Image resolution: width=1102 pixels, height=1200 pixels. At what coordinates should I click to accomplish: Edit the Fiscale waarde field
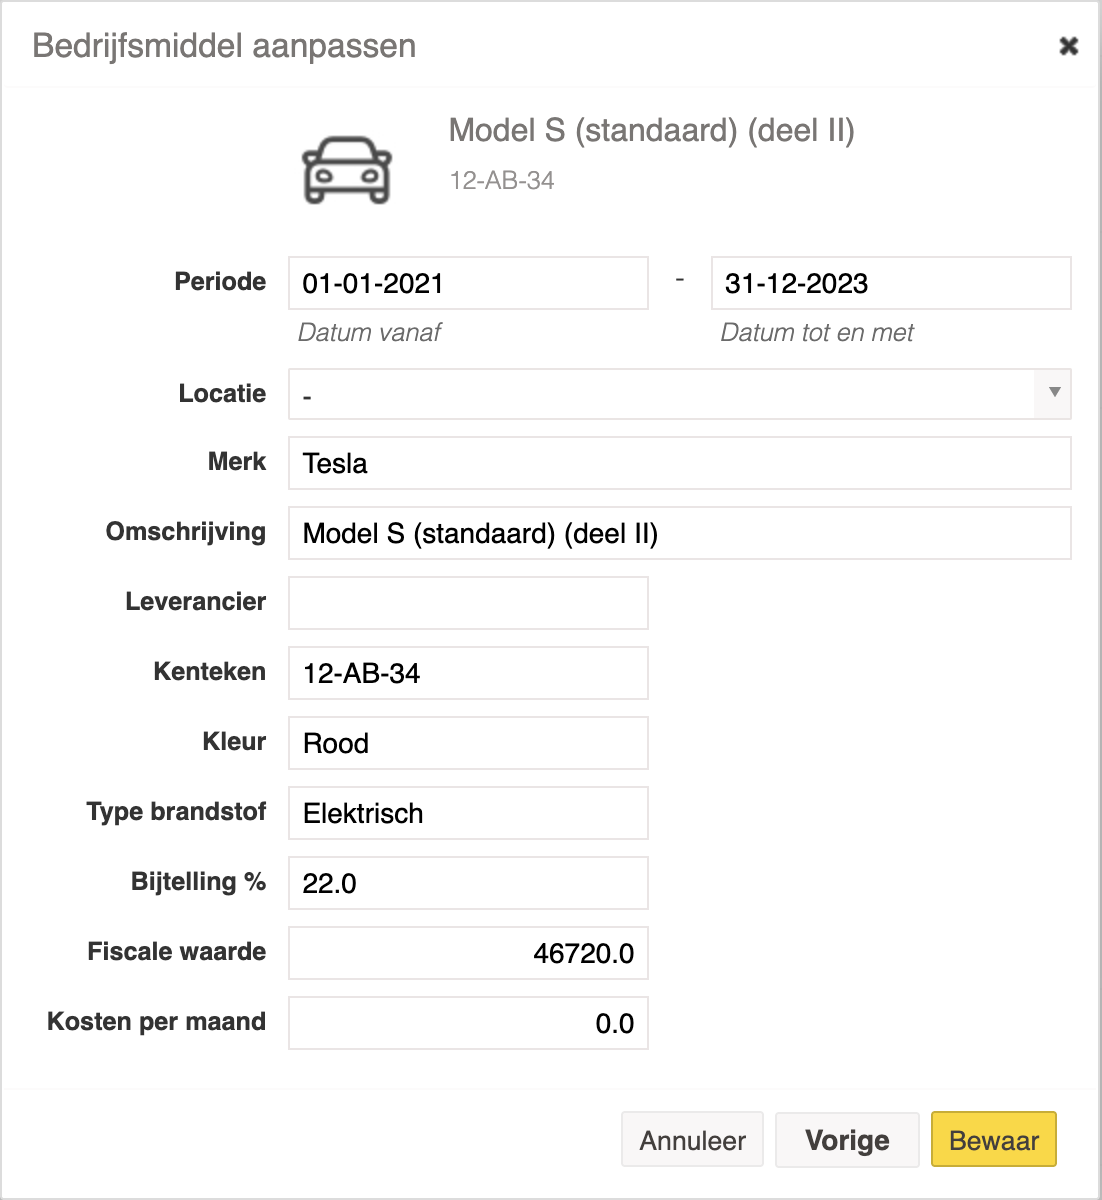(x=468, y=953)
